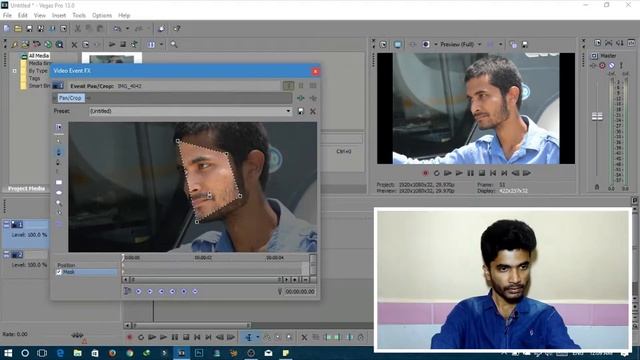Click the main timeline horizontal scrollbar
The image size is (640, 360).
point(191,325)
